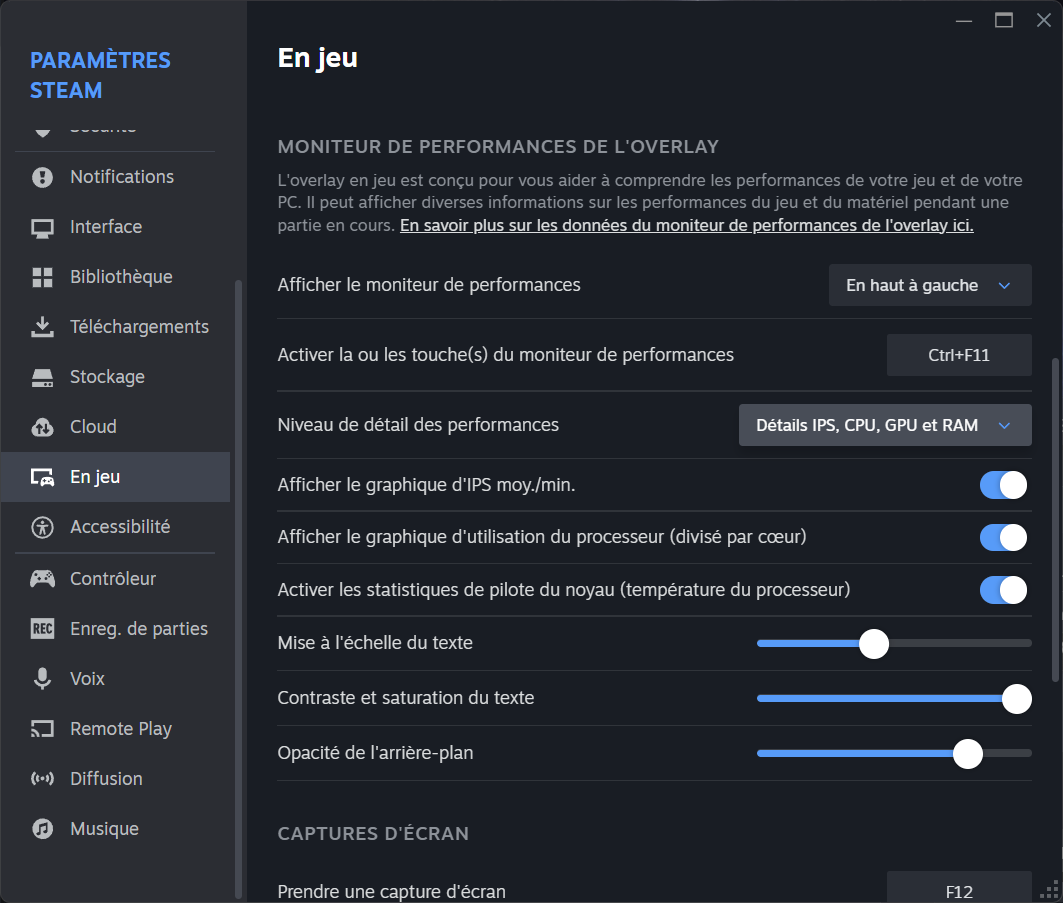The image size is (1063, 903).
Task: Switch to Téléchargements settings
Action: coord(115,327)
